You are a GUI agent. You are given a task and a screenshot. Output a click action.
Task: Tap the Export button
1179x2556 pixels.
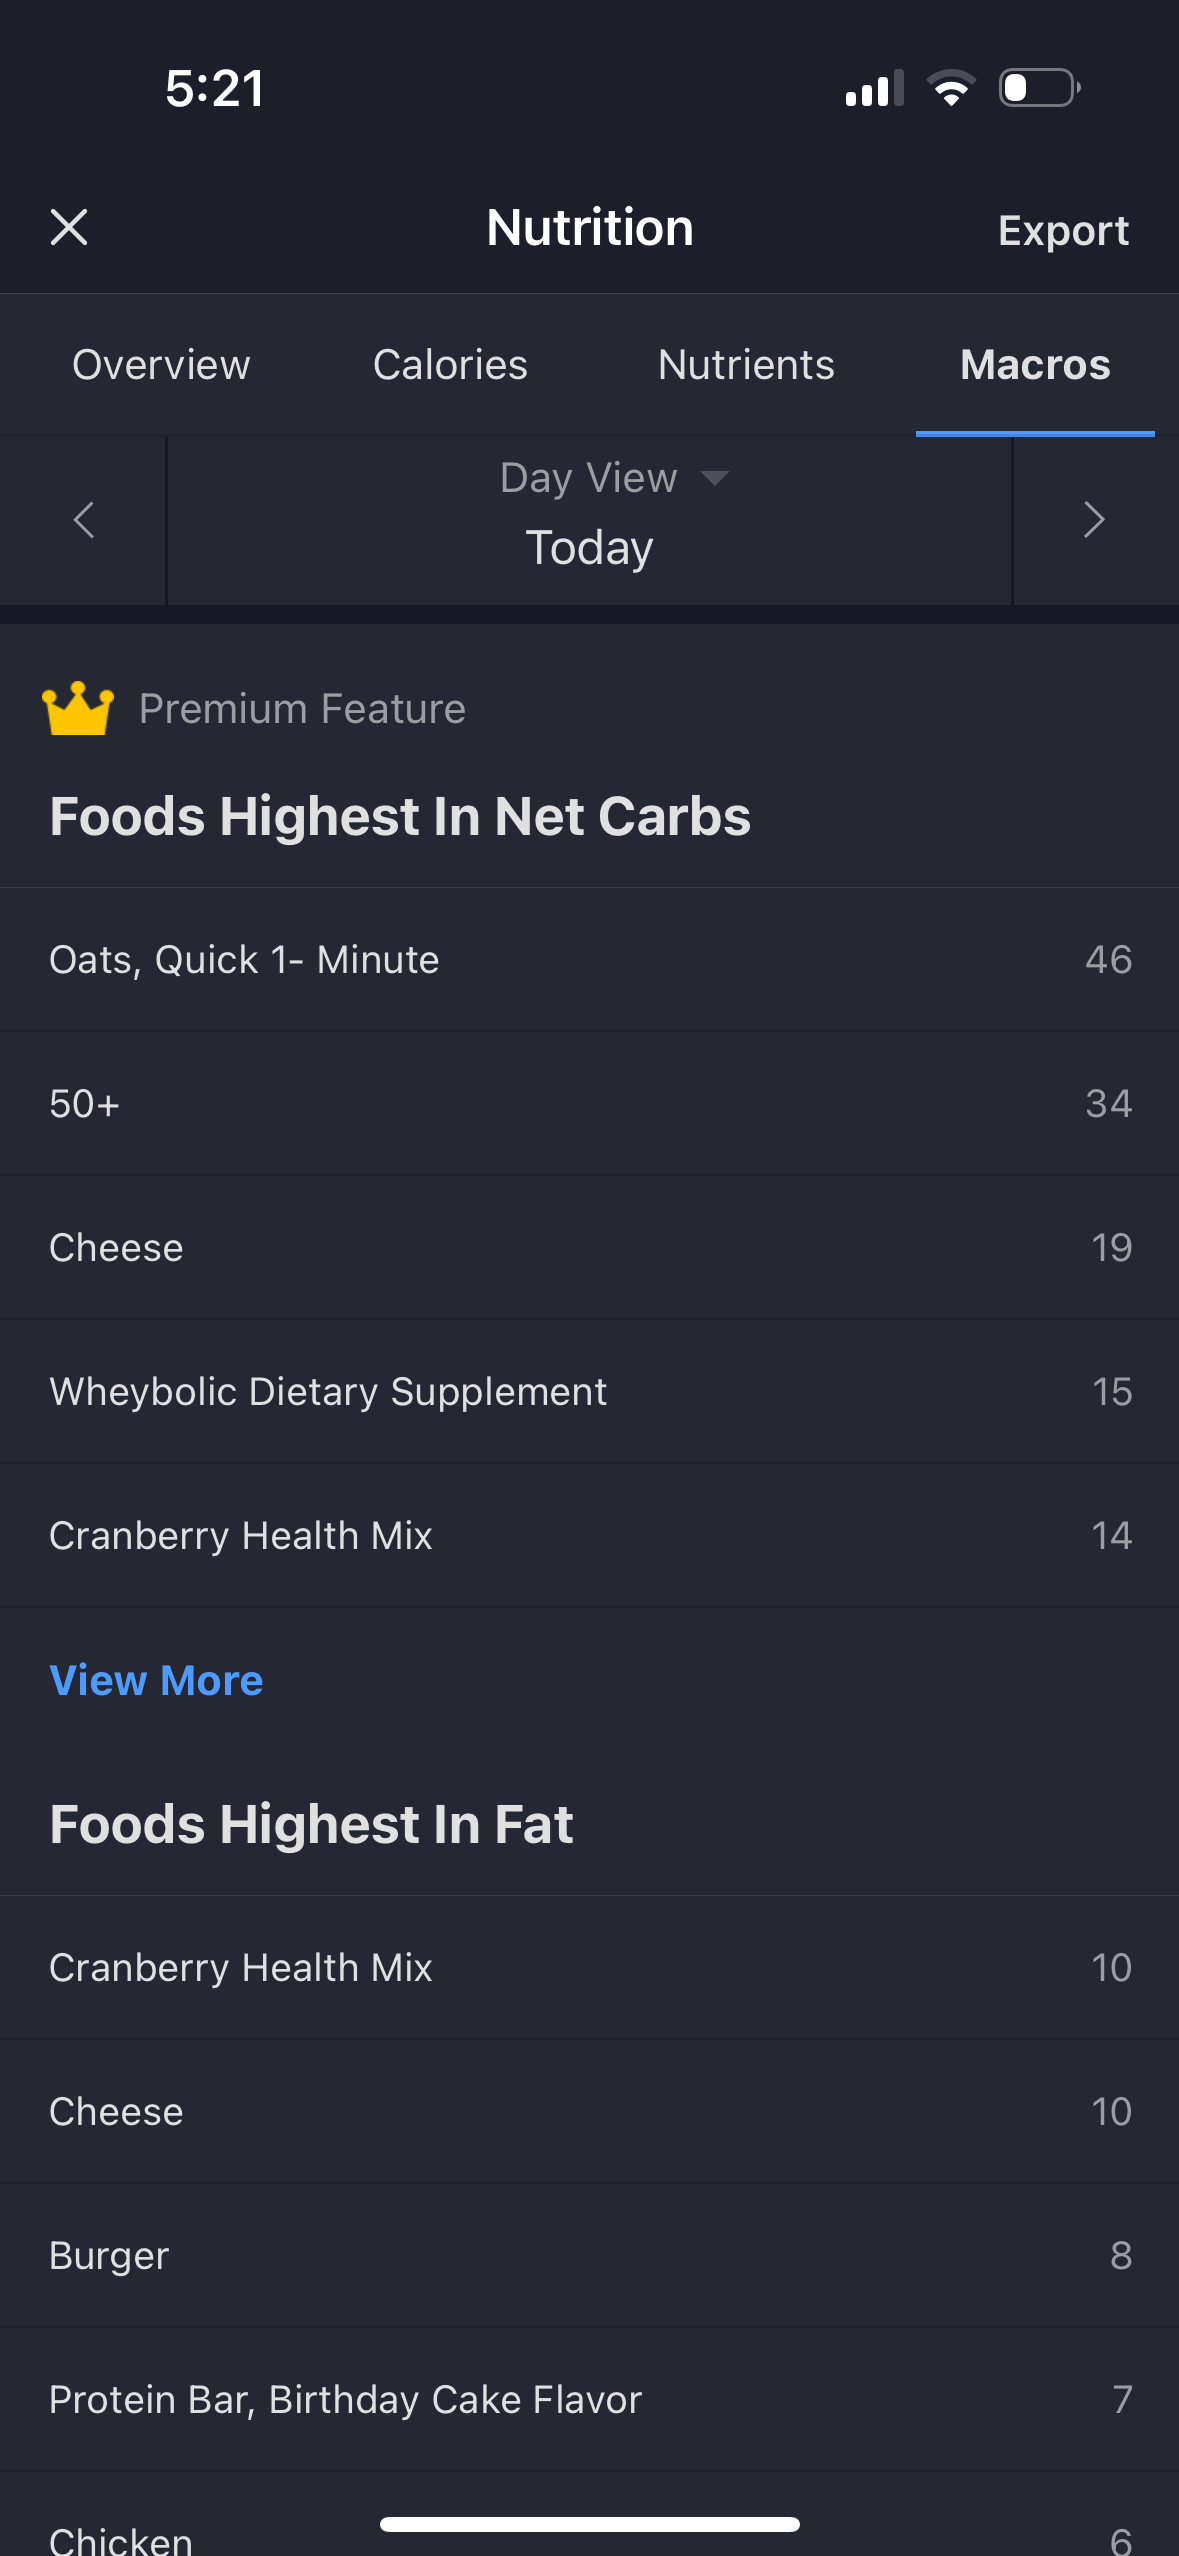[x=1063, y=230]
